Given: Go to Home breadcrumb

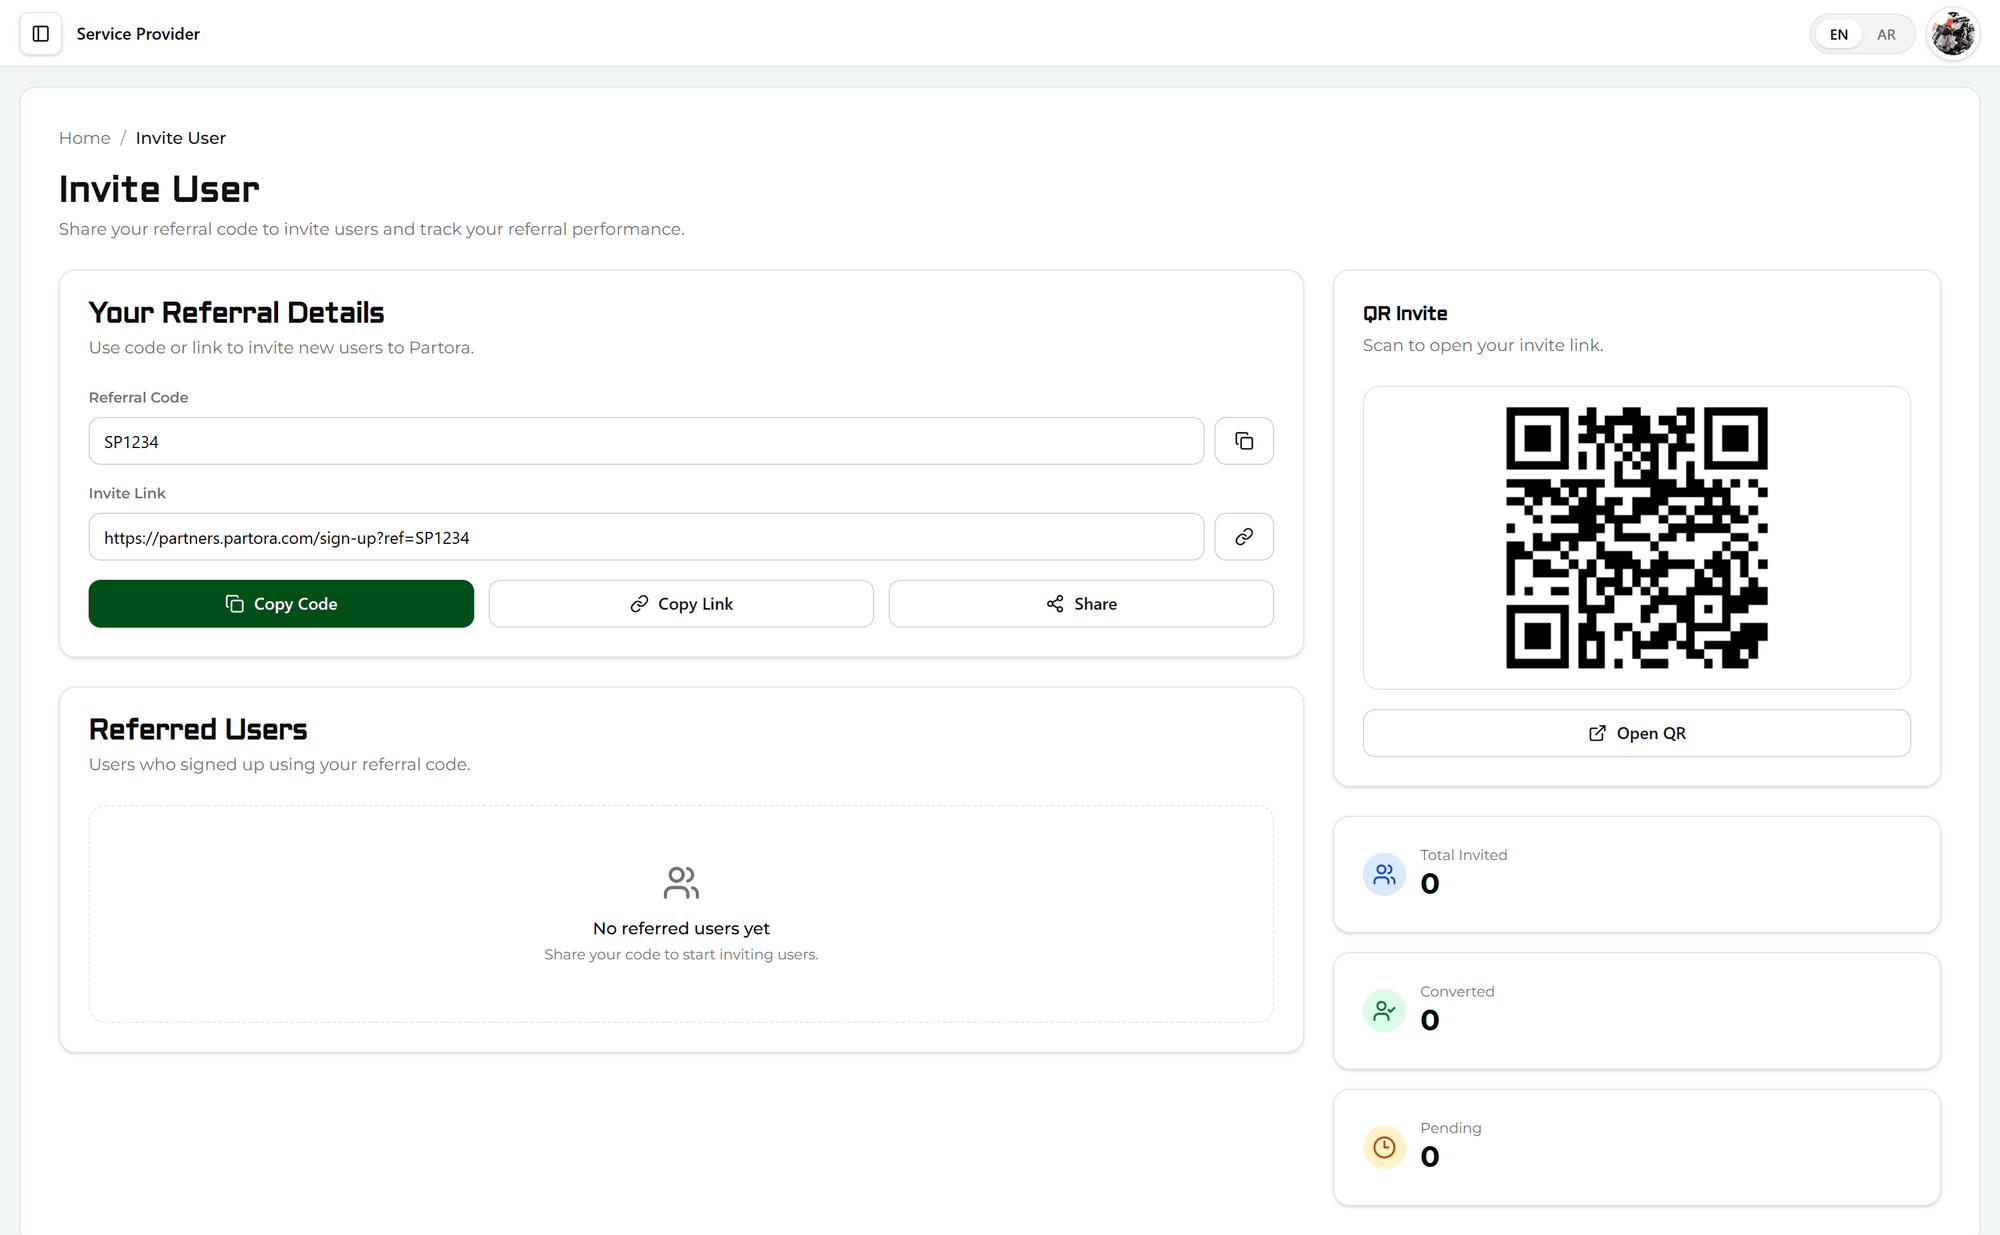Looking at the screenshot, I should pos(84,138).
